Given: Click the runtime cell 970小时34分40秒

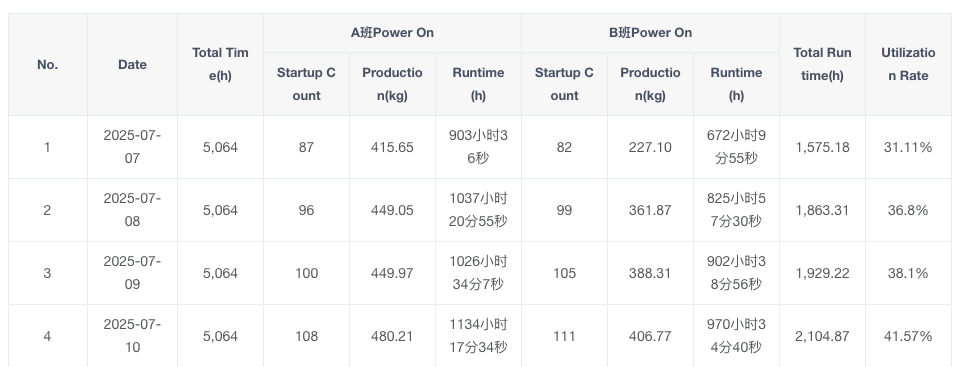Looking at the screenshot, I should [x=737, y=336].
